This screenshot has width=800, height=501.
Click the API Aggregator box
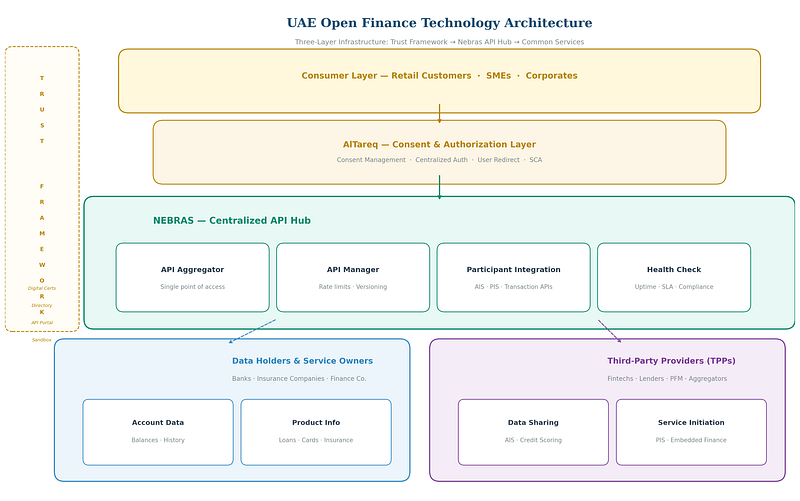coord(192,277)
